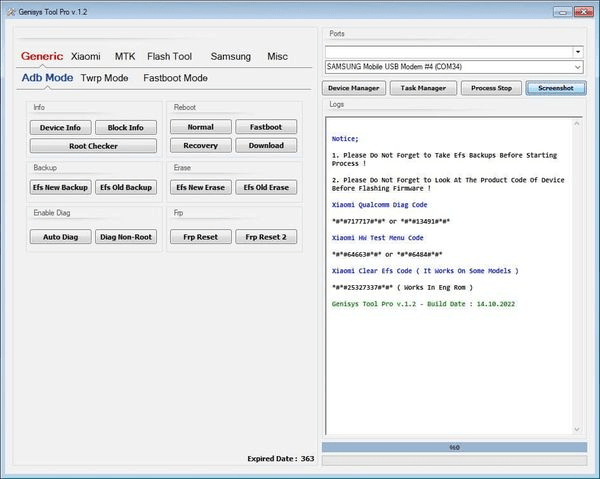Select the Adb Mode sub-tab

[47, 78]
